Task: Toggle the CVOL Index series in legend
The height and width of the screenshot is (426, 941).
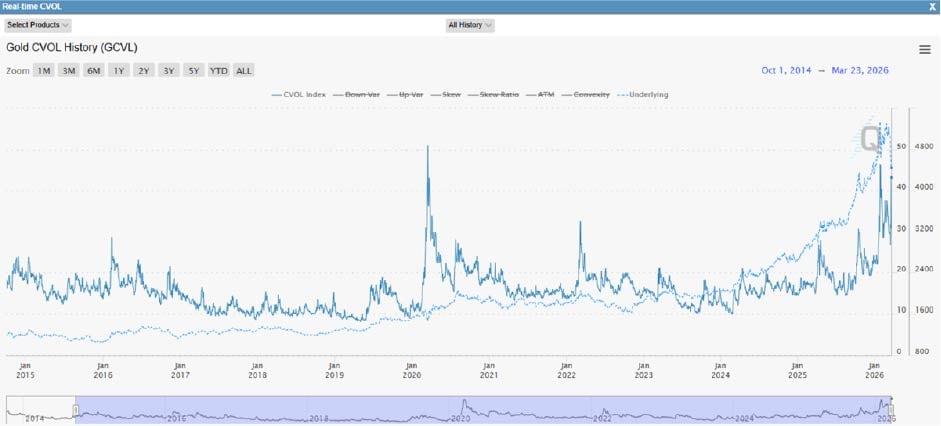Action: tap(300, 95)
